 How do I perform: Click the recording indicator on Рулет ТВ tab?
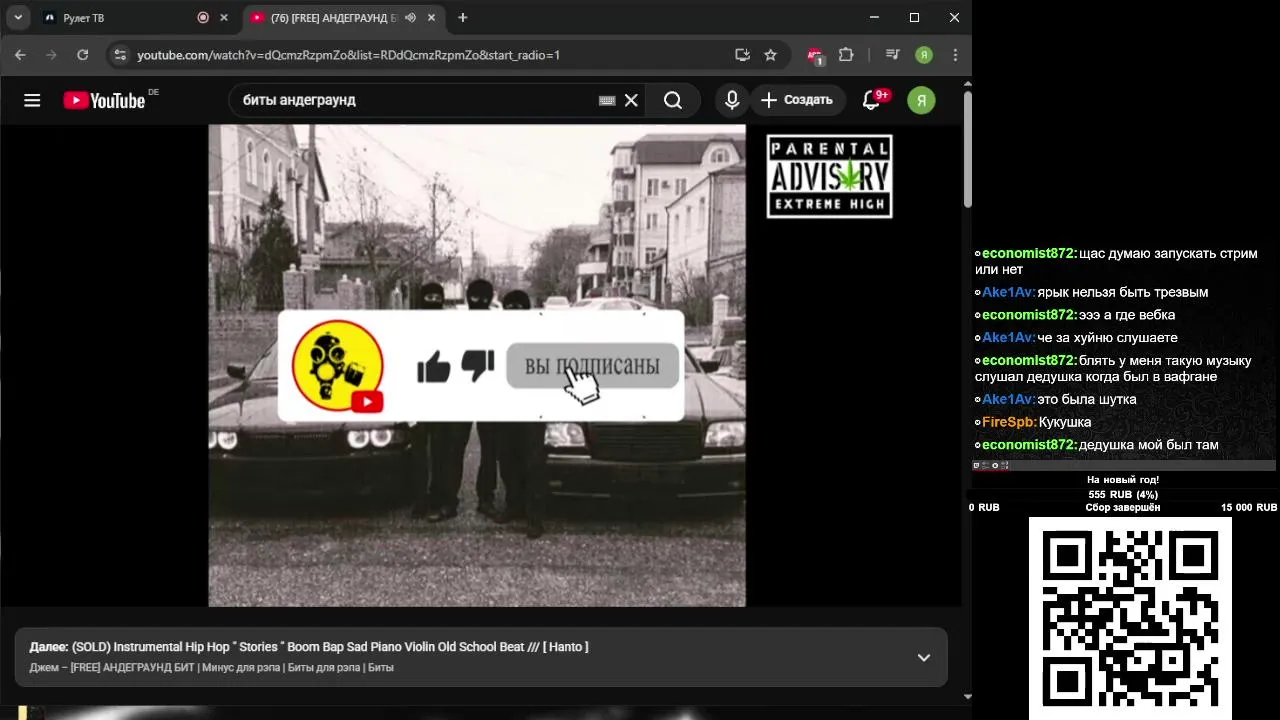click(203, 18)
